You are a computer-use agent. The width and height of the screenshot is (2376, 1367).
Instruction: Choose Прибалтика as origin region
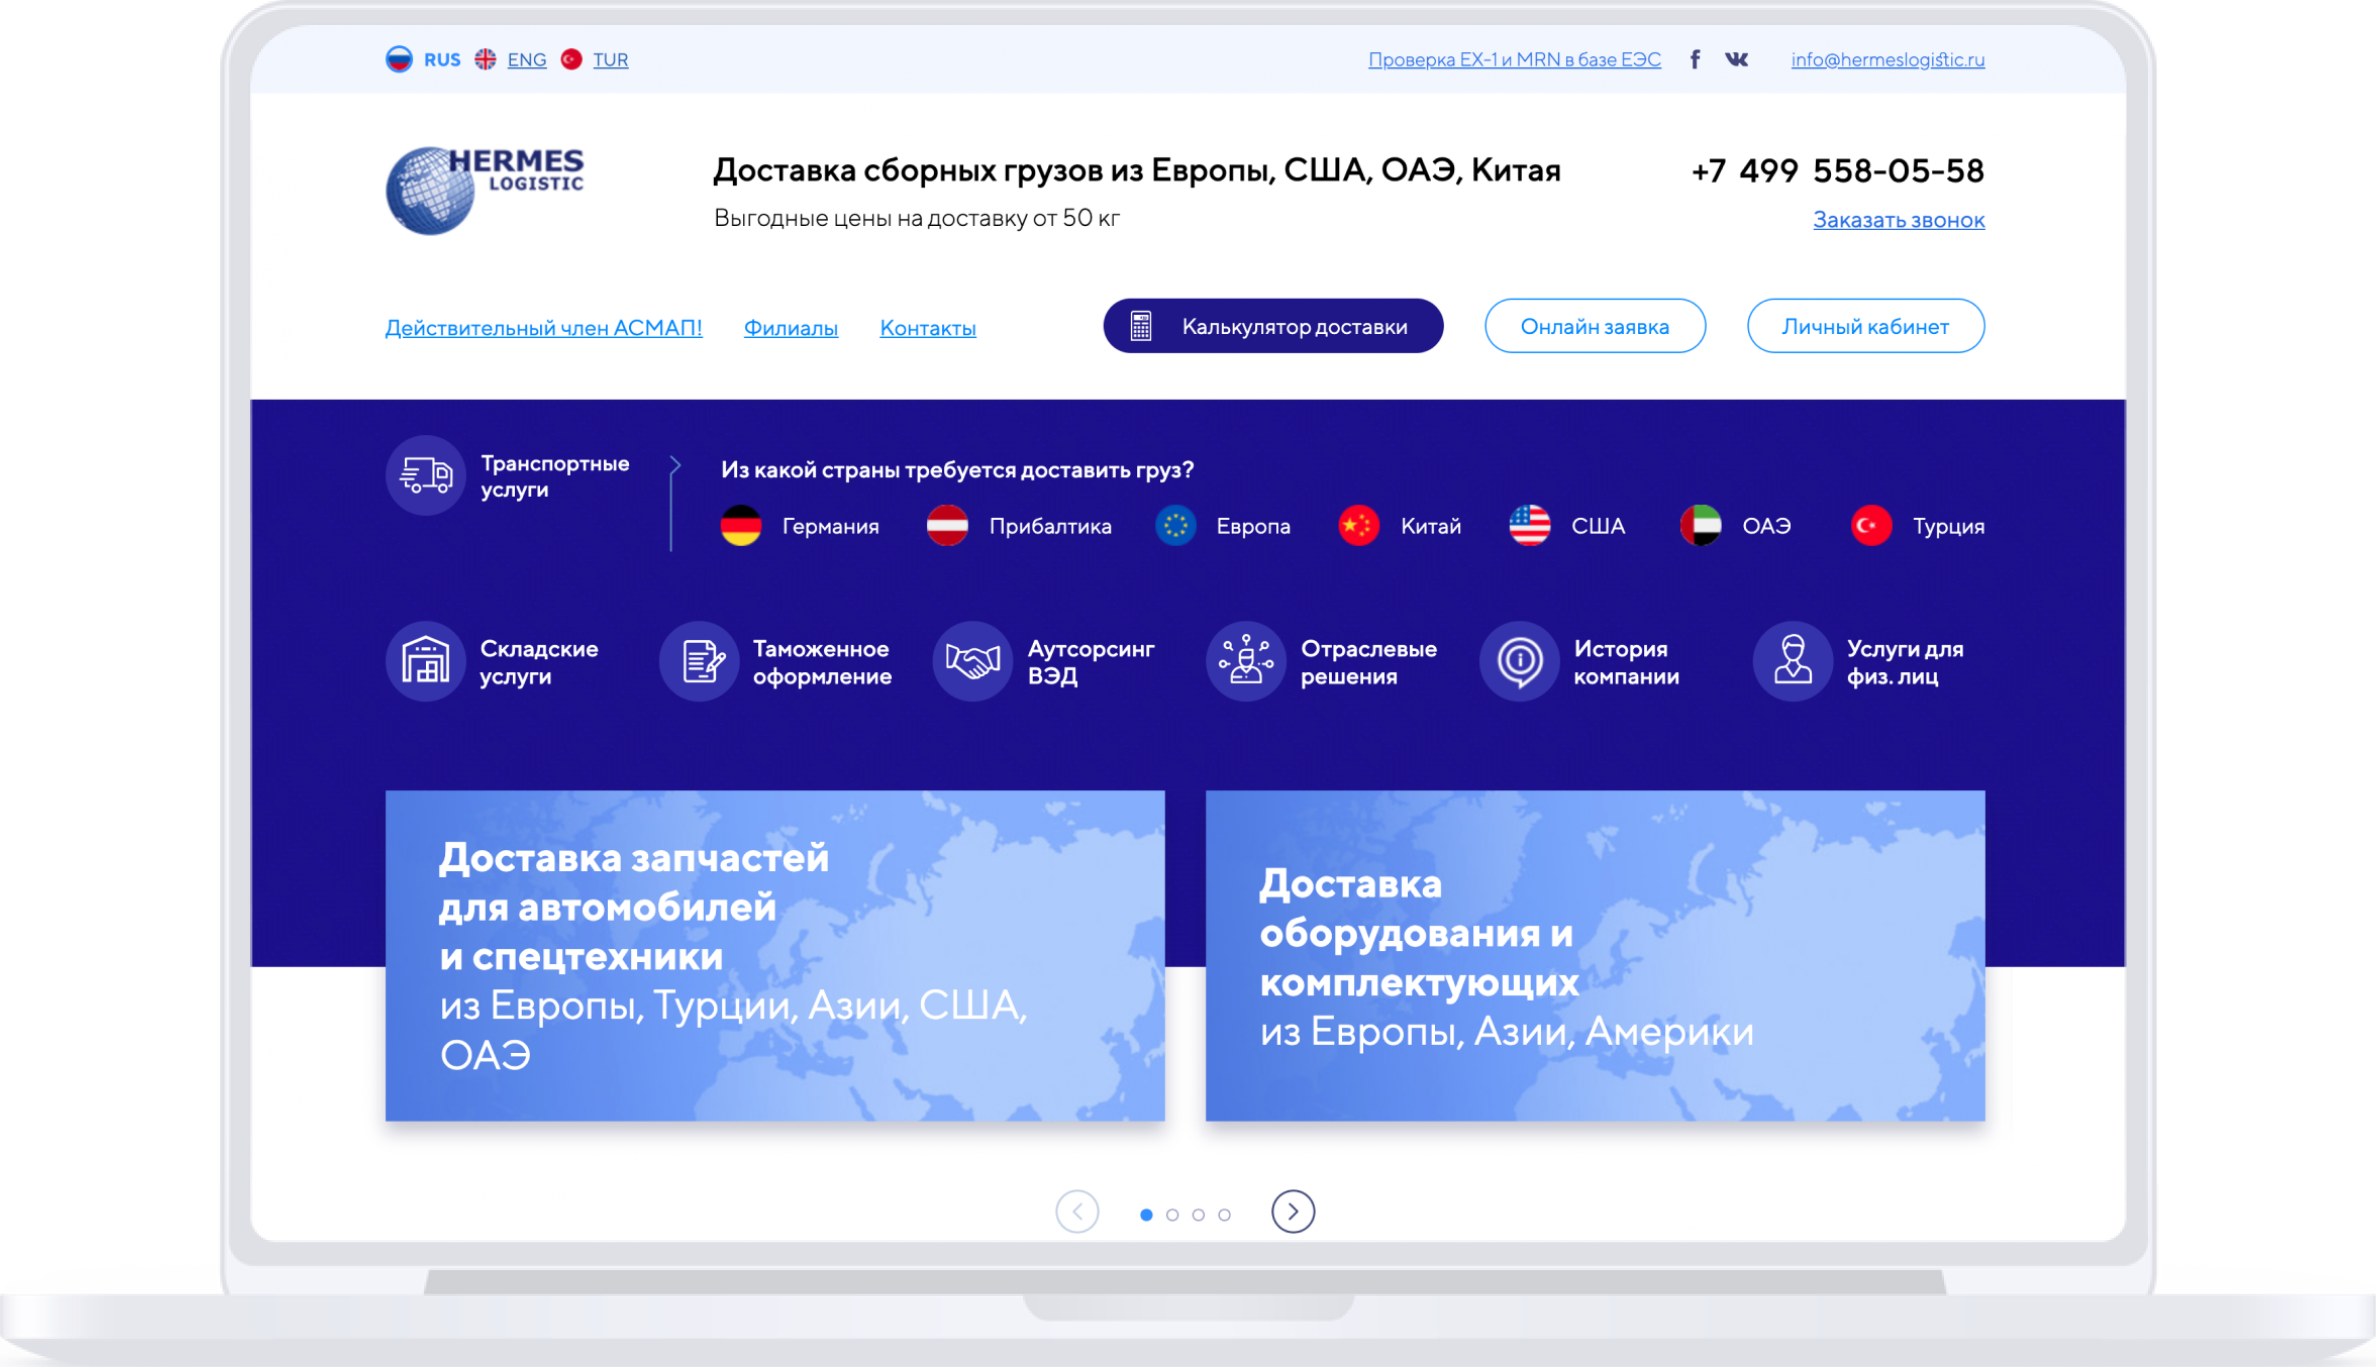click(x=1051, y=526)
